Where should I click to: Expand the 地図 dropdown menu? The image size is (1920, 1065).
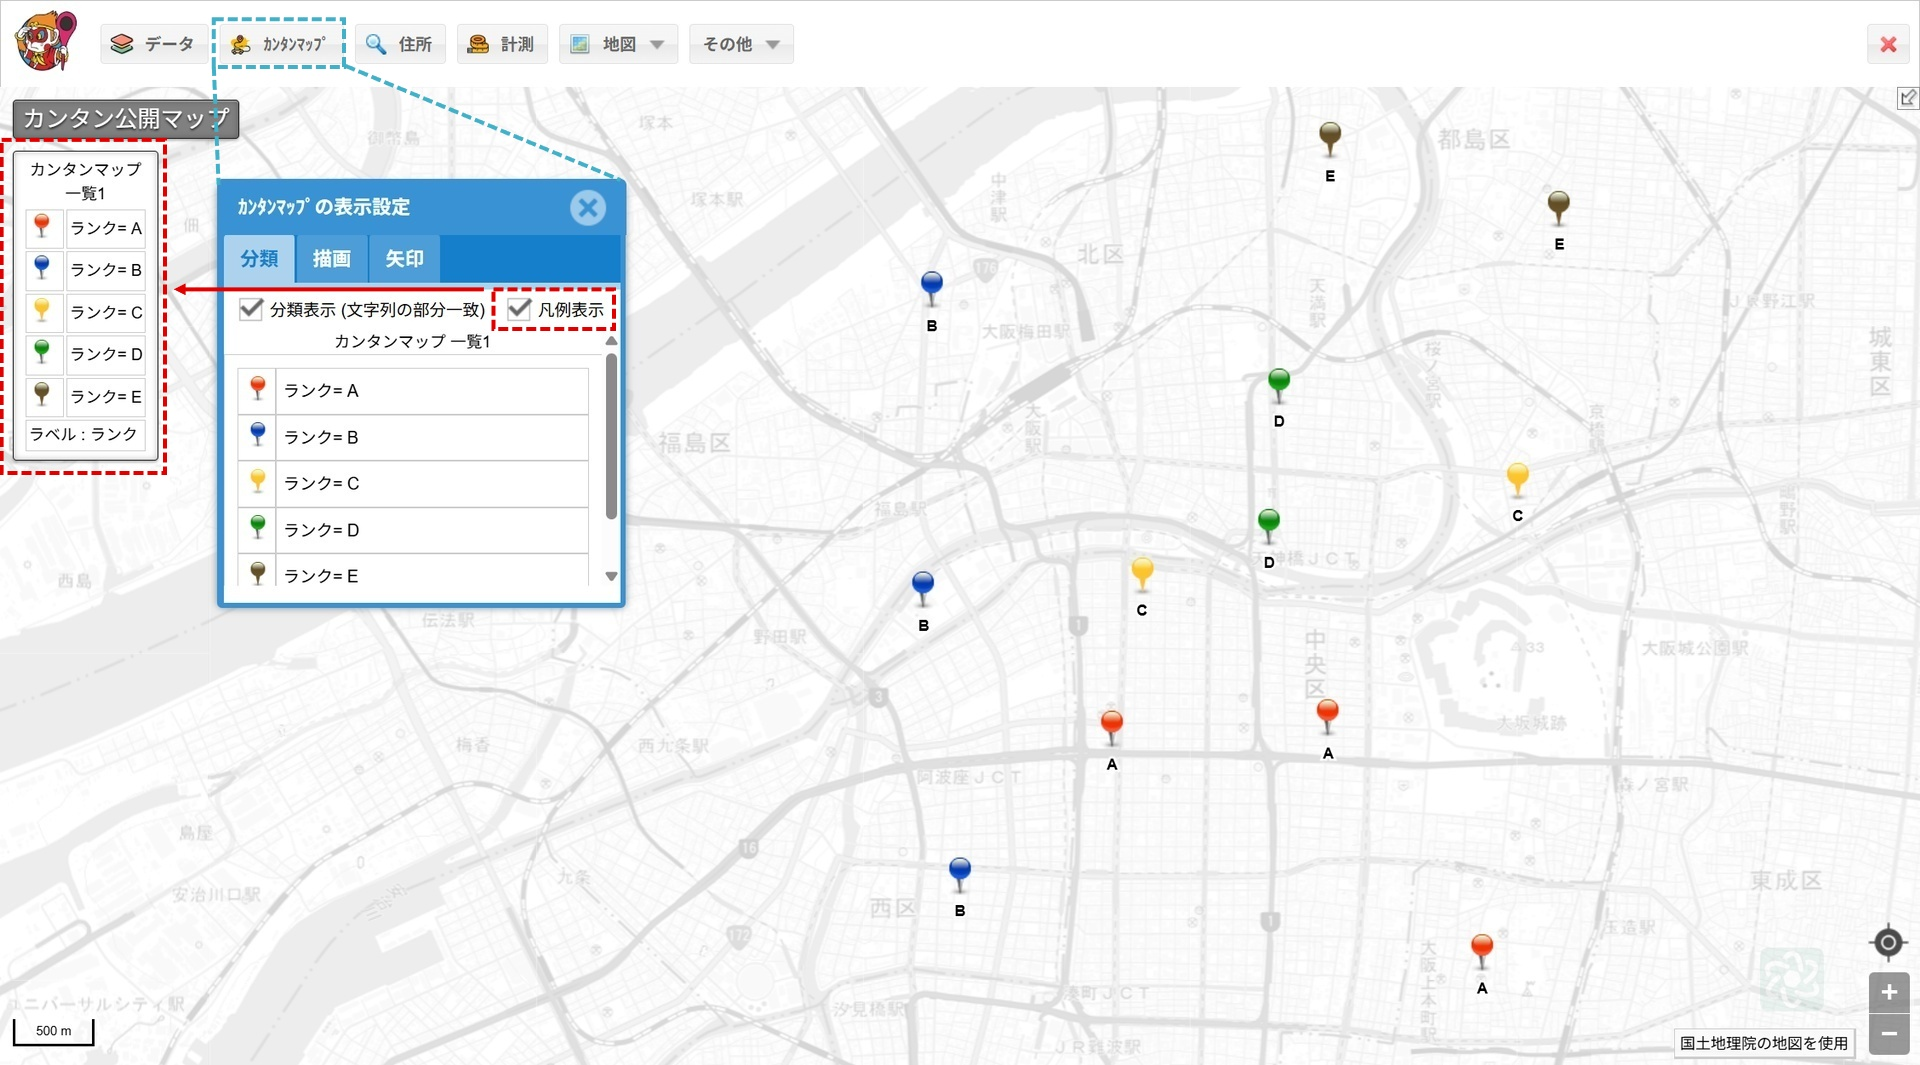click(x=618, y=44)
